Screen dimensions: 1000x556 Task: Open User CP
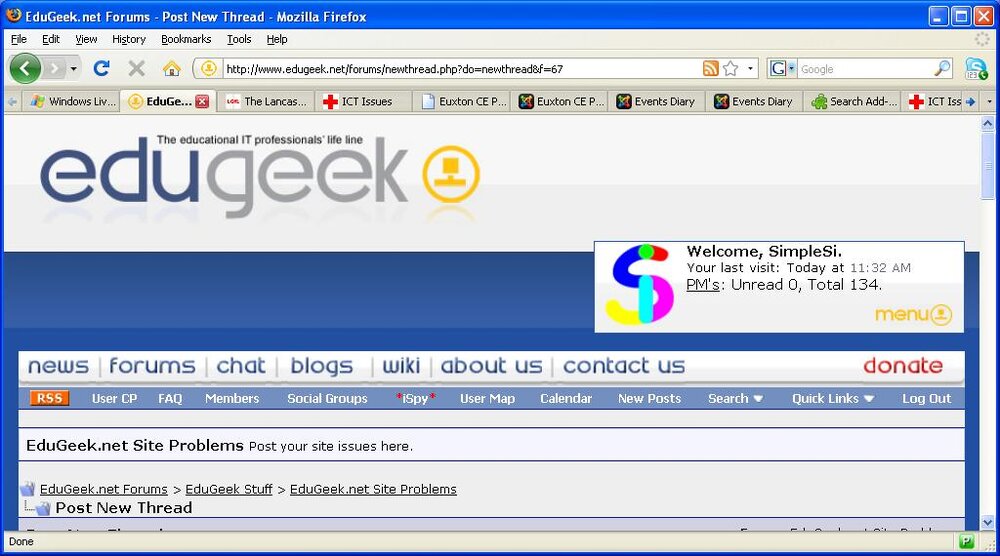point(114,399)
